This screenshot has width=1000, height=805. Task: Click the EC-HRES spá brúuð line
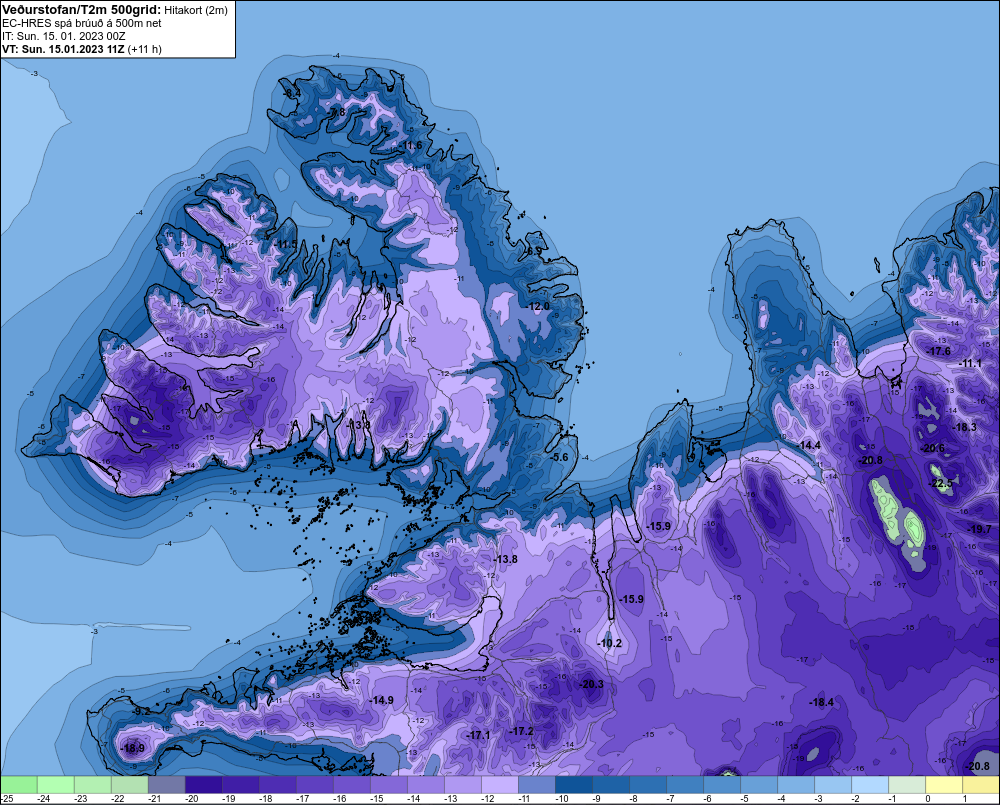[x=82, y=24]
